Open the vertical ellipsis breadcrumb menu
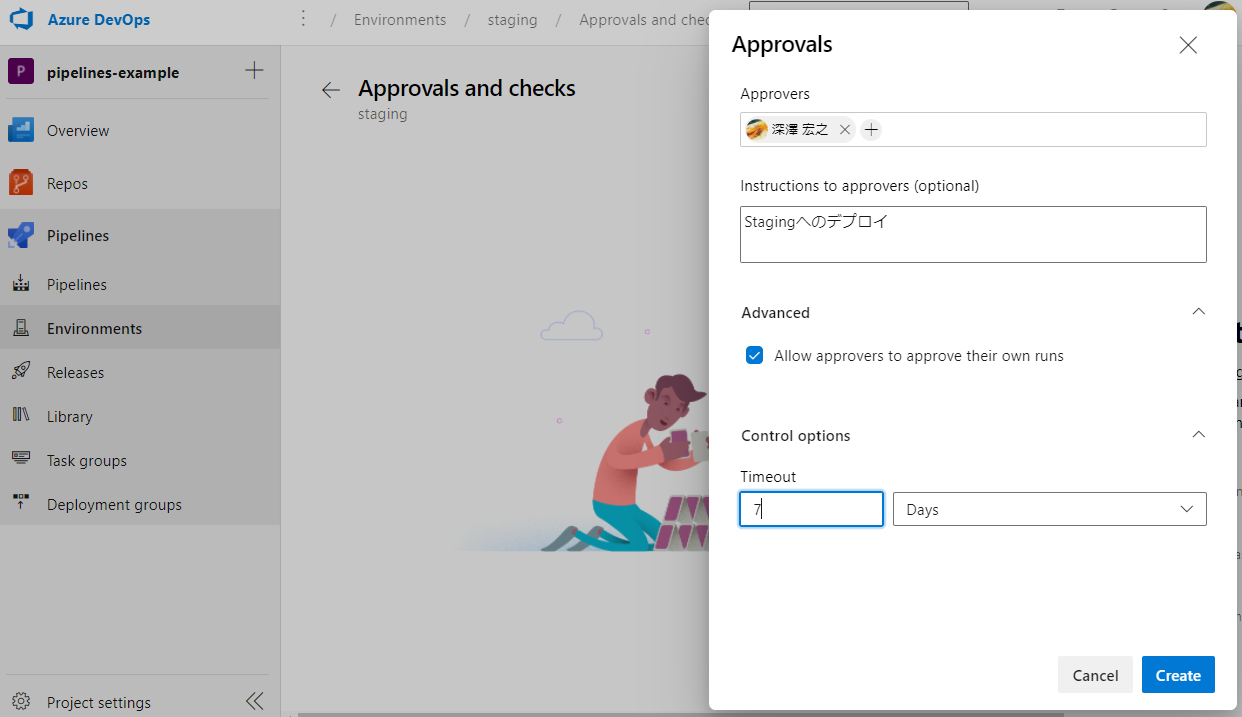This screenshot has height=717, width=1242. pos(304,19)
